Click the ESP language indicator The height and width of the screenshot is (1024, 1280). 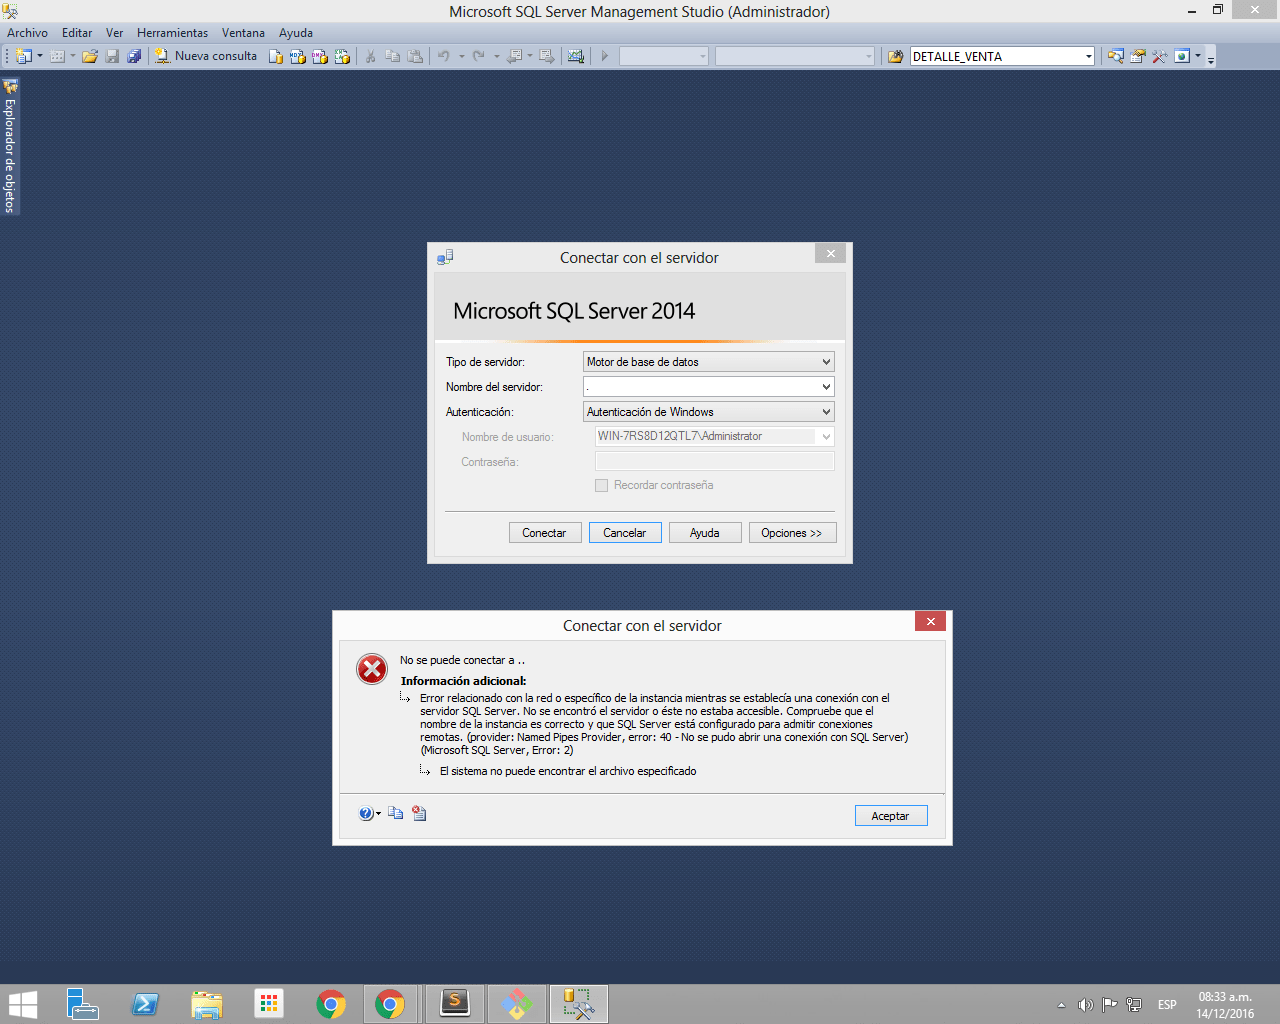(1167, 1005)
